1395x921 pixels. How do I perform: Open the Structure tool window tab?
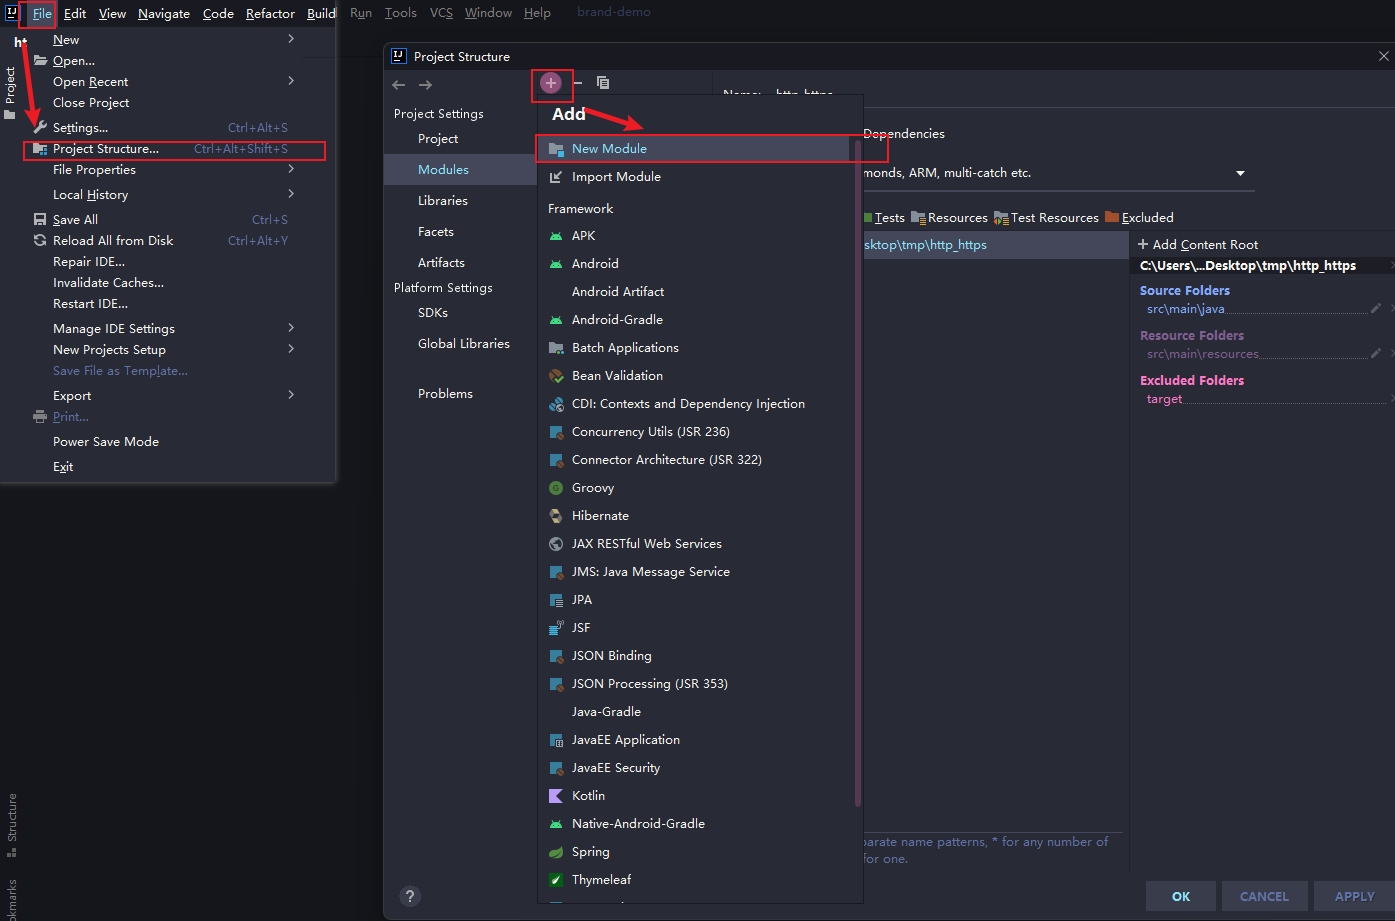(12, 825)
